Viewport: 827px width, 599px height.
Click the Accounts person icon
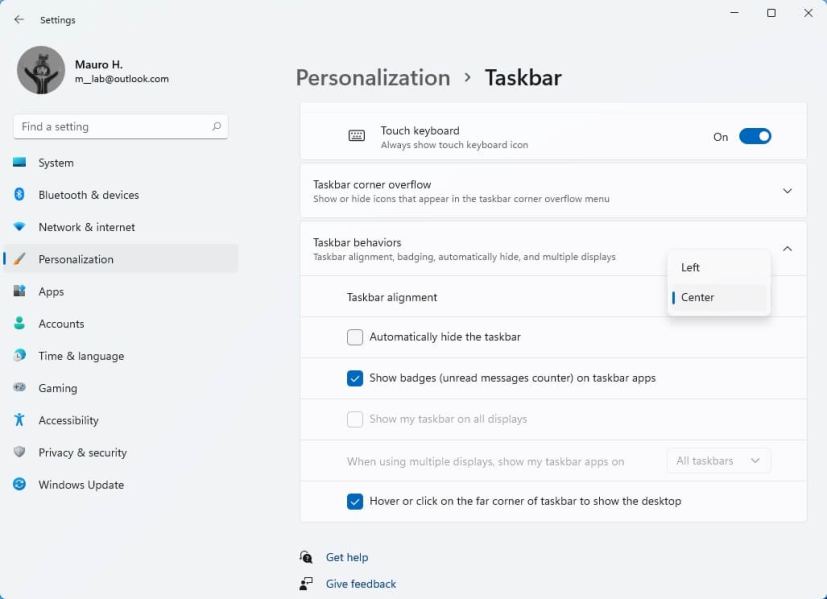click(x=19, y=324)
